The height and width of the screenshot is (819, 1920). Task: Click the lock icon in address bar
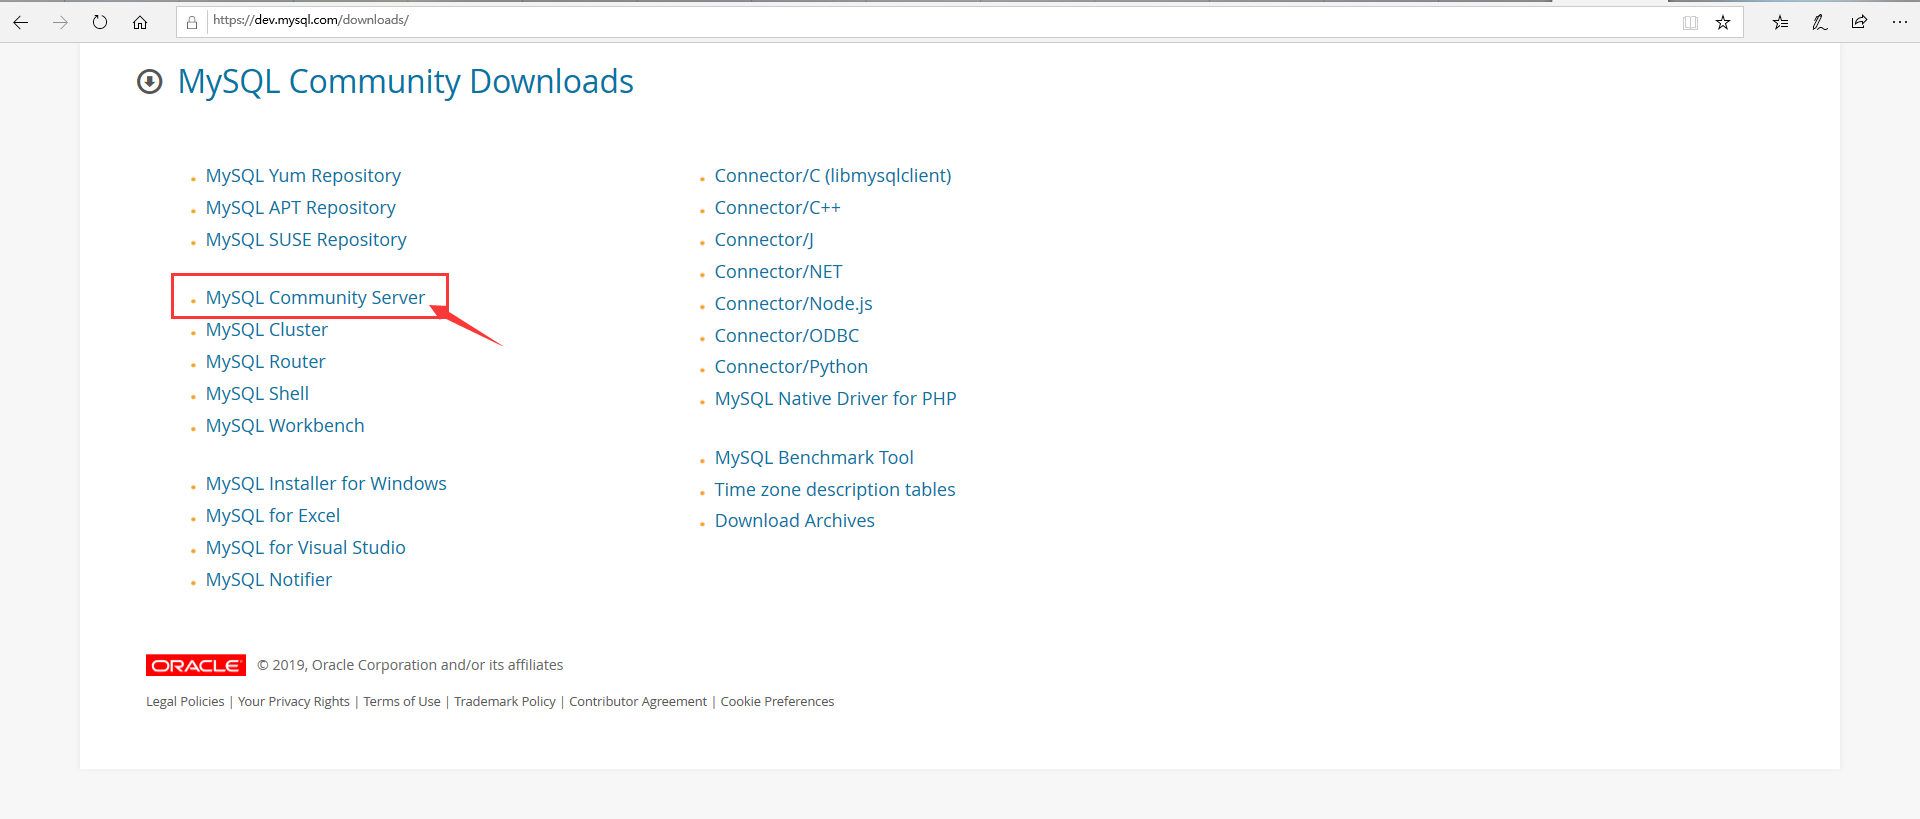click(x=192, y=22)
